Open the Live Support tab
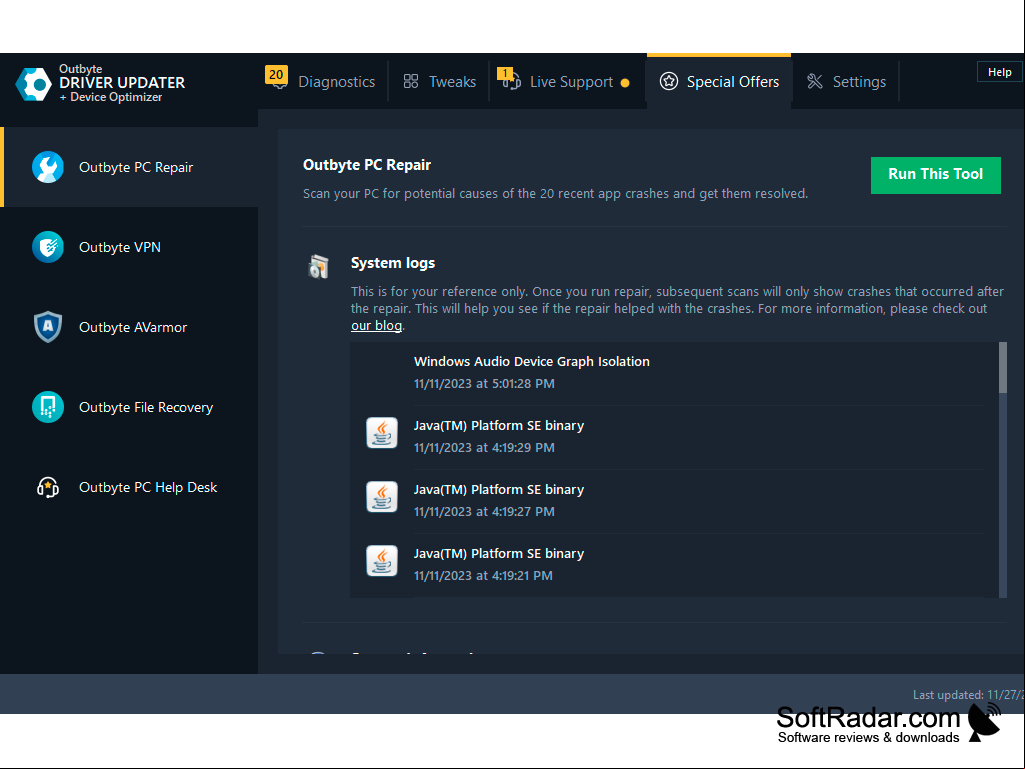The image size is (1025, 769). pyautogui.click(x=567, y=82)
